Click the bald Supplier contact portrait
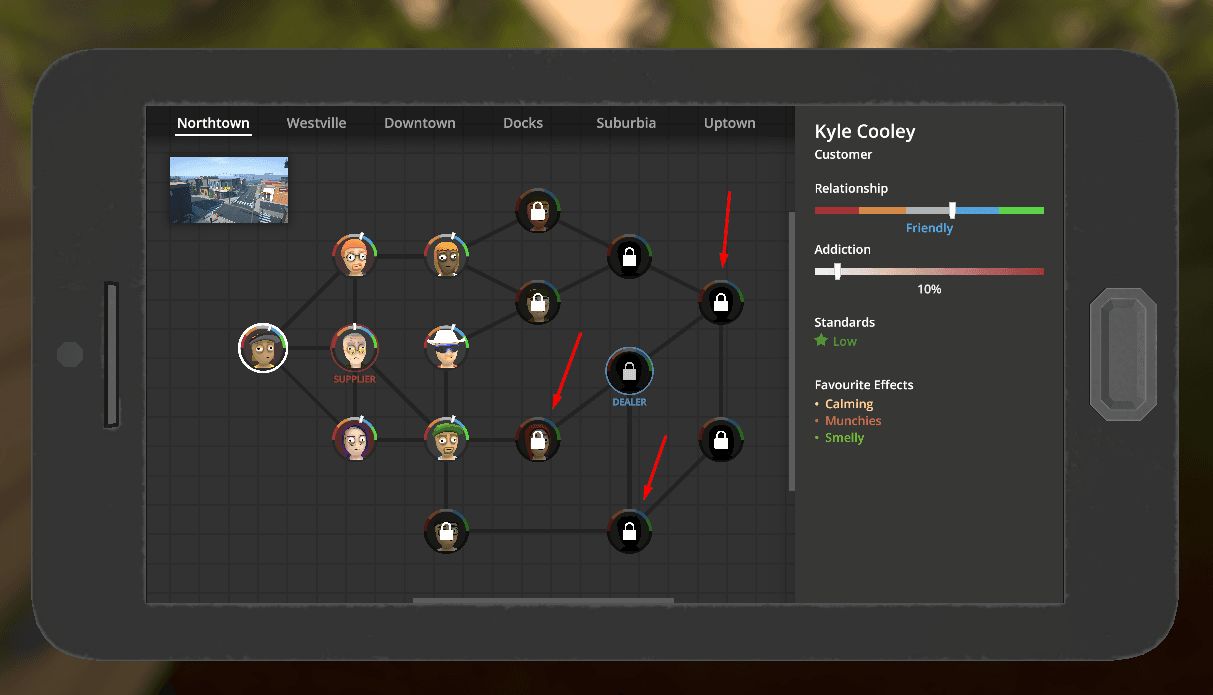 click(355, 348)
